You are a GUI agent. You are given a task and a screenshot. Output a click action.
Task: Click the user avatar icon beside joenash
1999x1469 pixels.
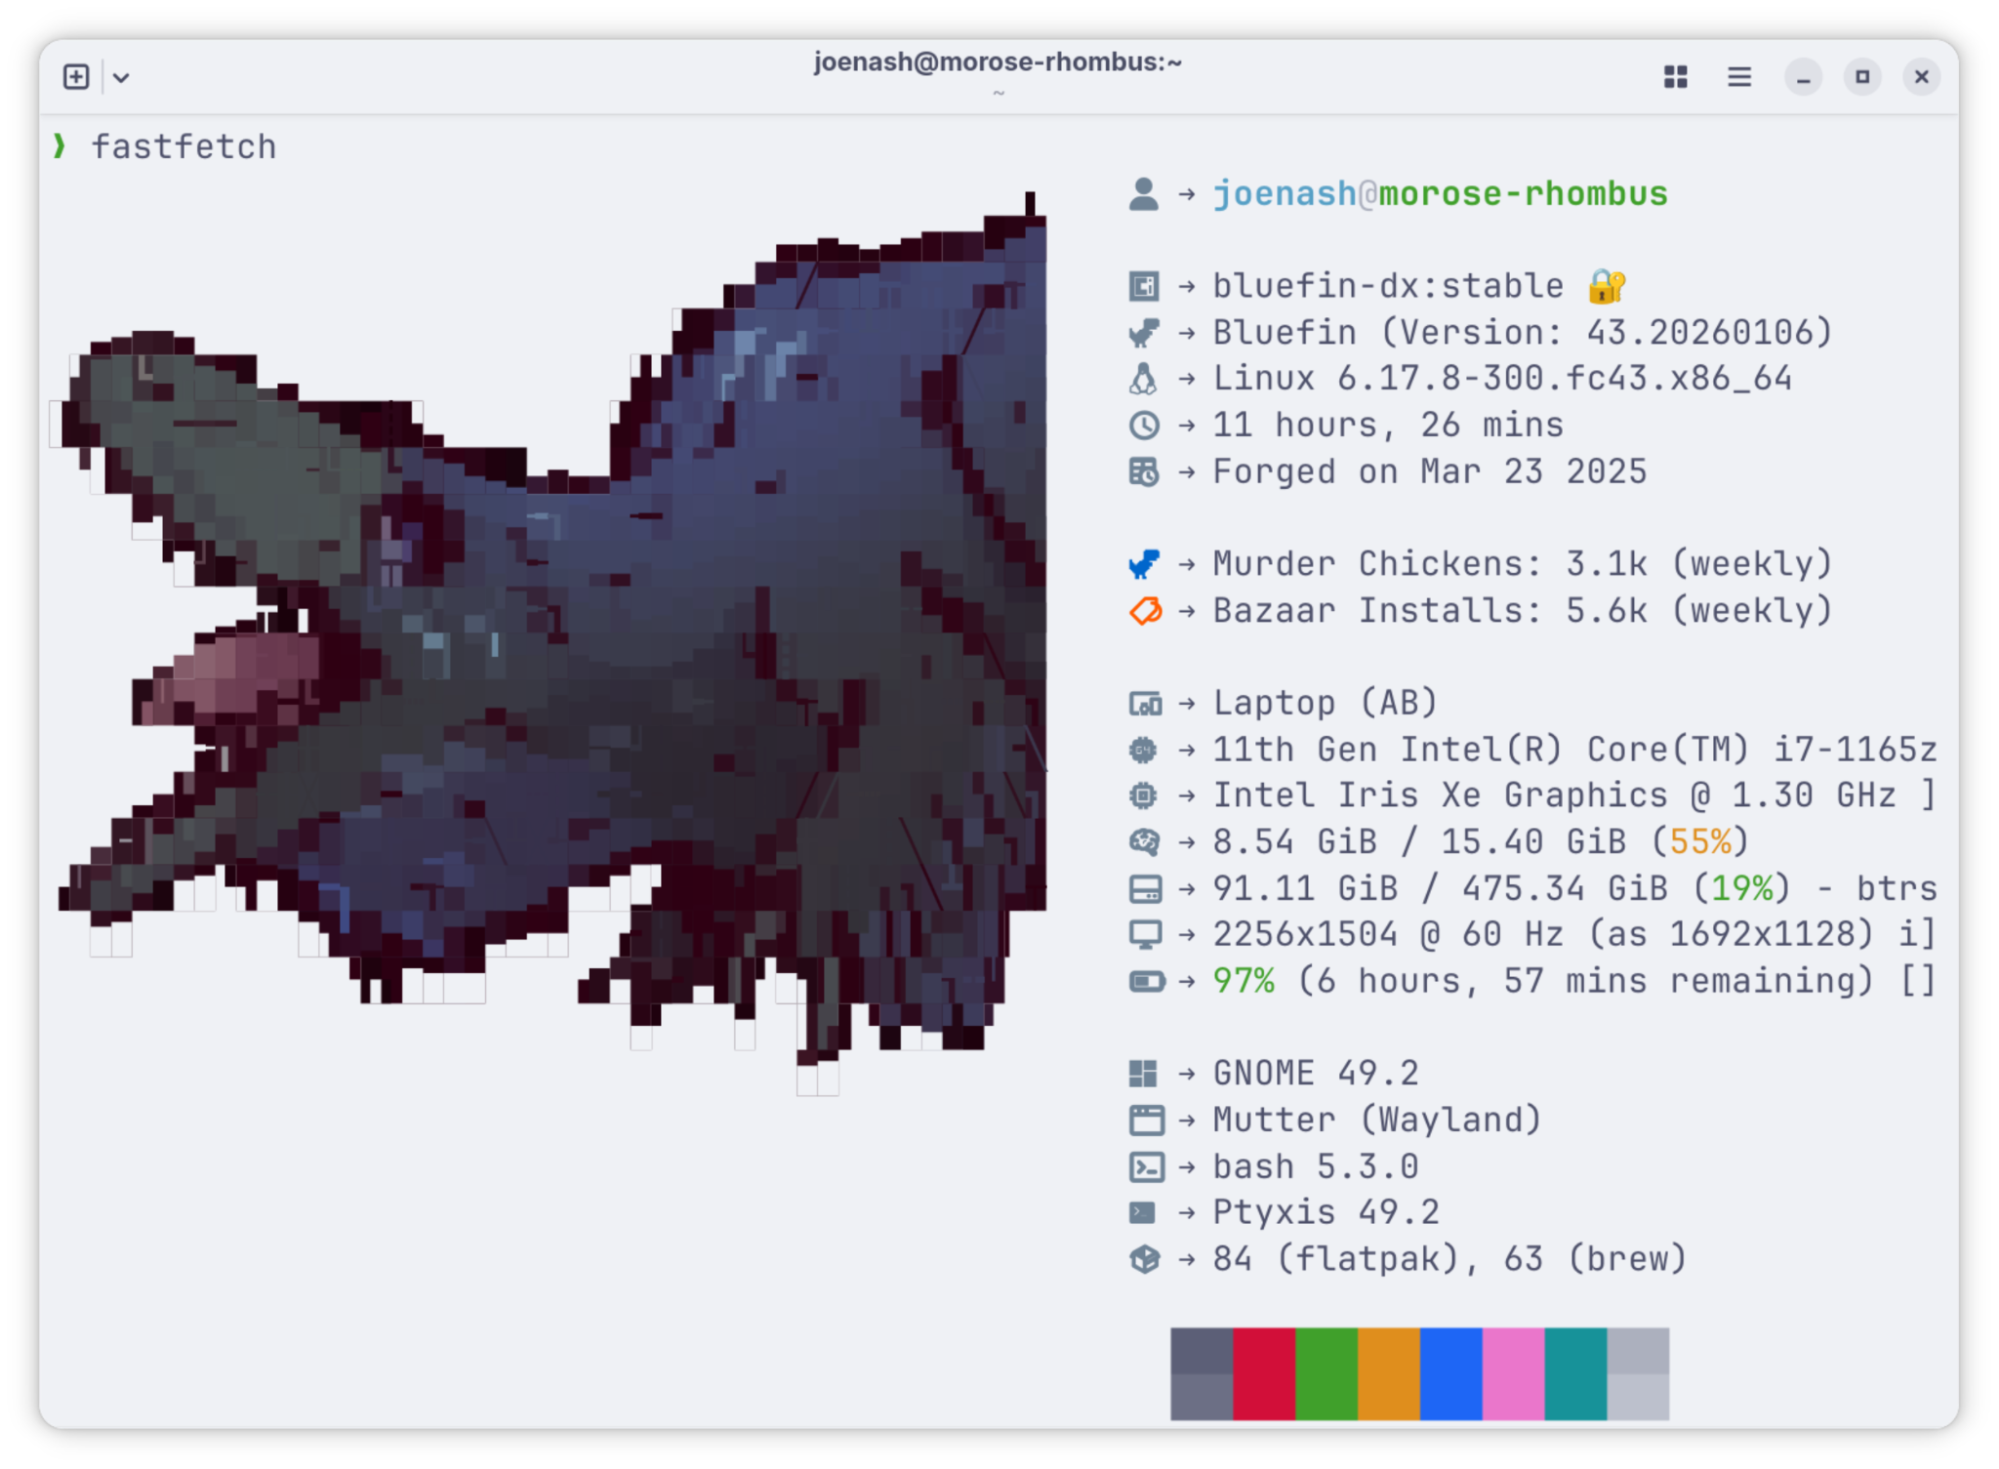[1143, 194]
